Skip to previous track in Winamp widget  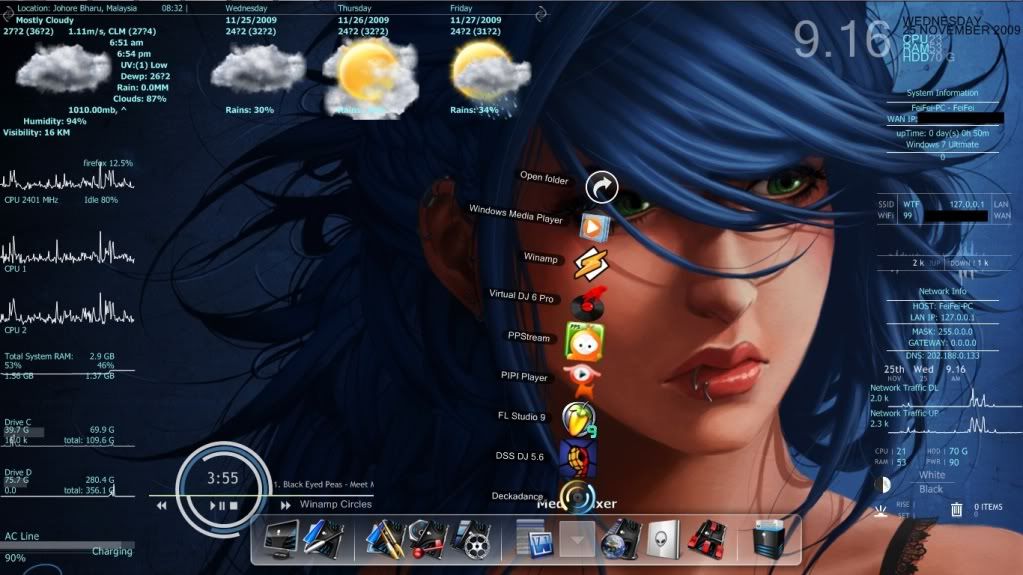[x=162, y=506]
